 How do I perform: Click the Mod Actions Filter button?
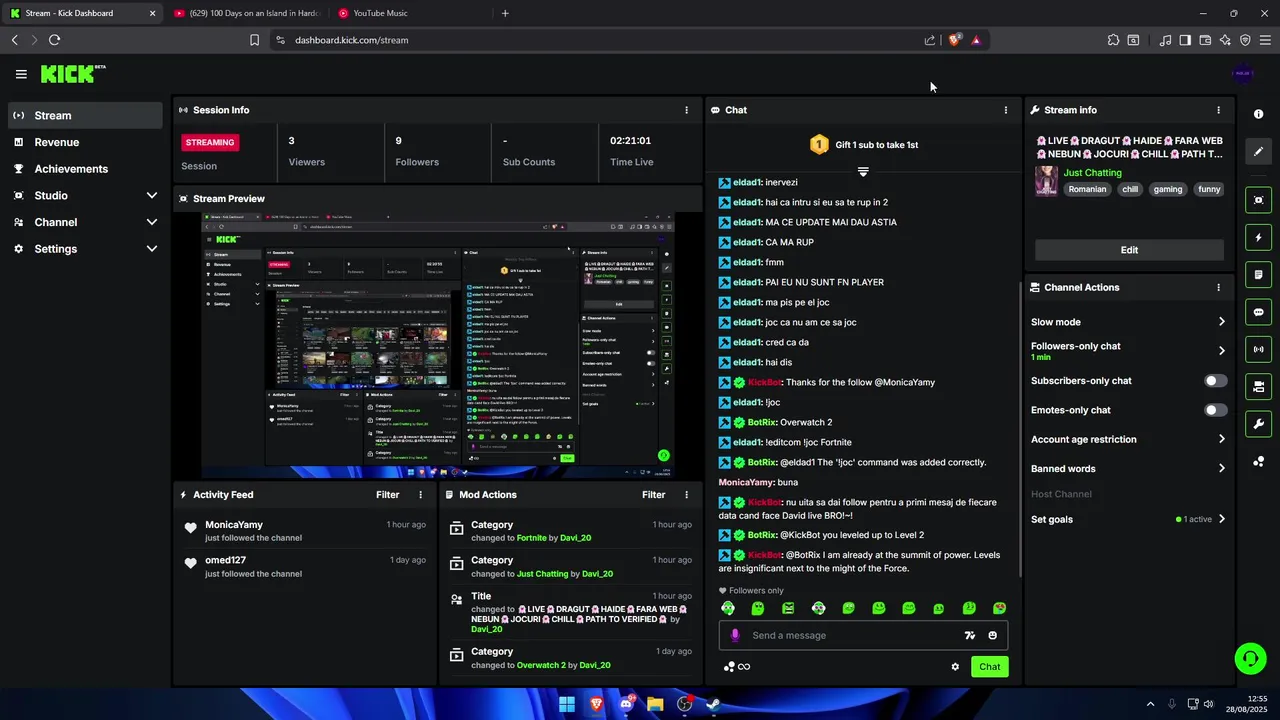(653, 495)
